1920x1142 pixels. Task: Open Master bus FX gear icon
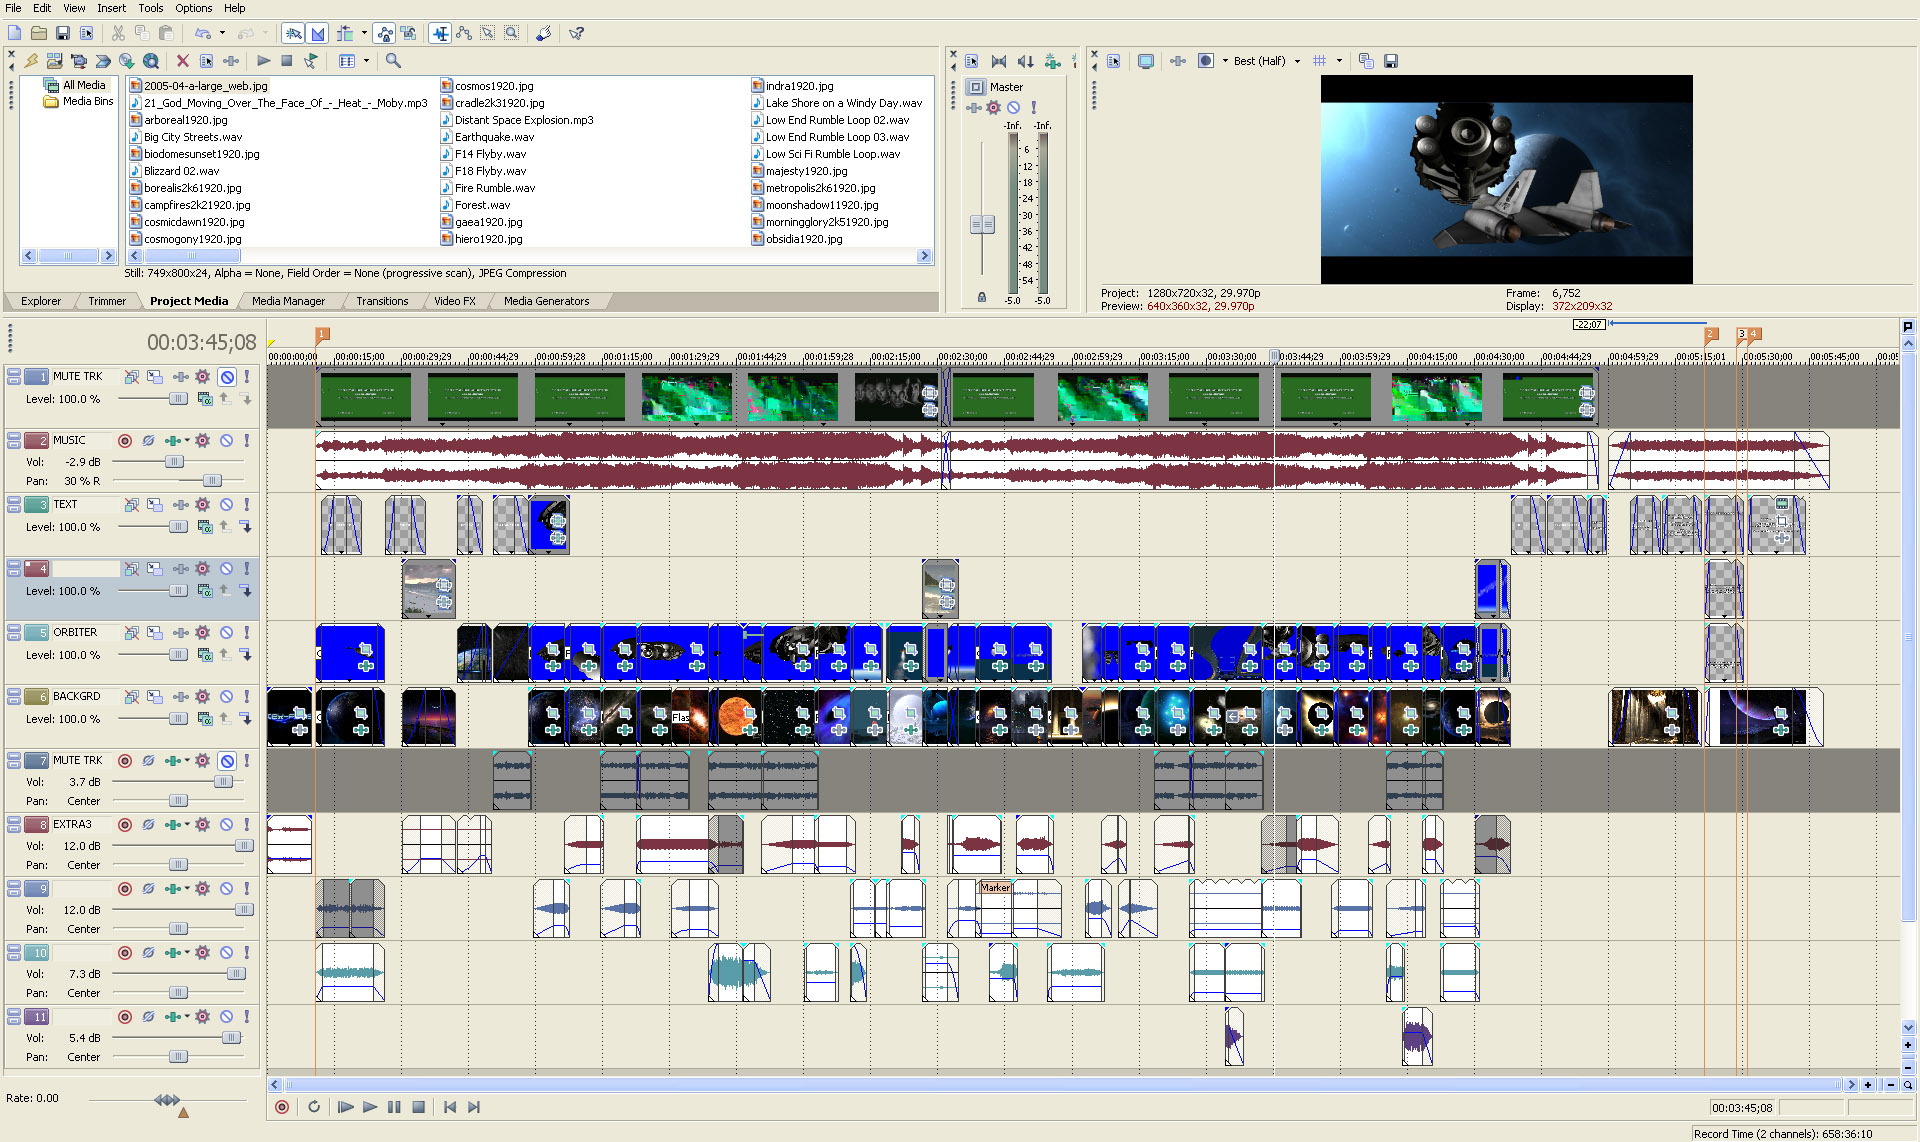click(x=993, y=107)
